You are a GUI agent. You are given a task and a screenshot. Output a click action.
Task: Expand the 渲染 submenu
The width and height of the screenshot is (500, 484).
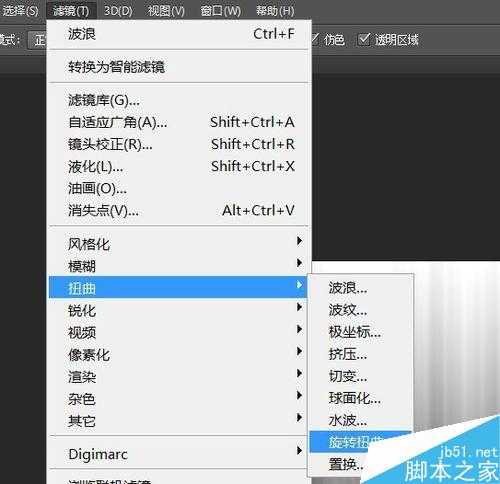178,376
